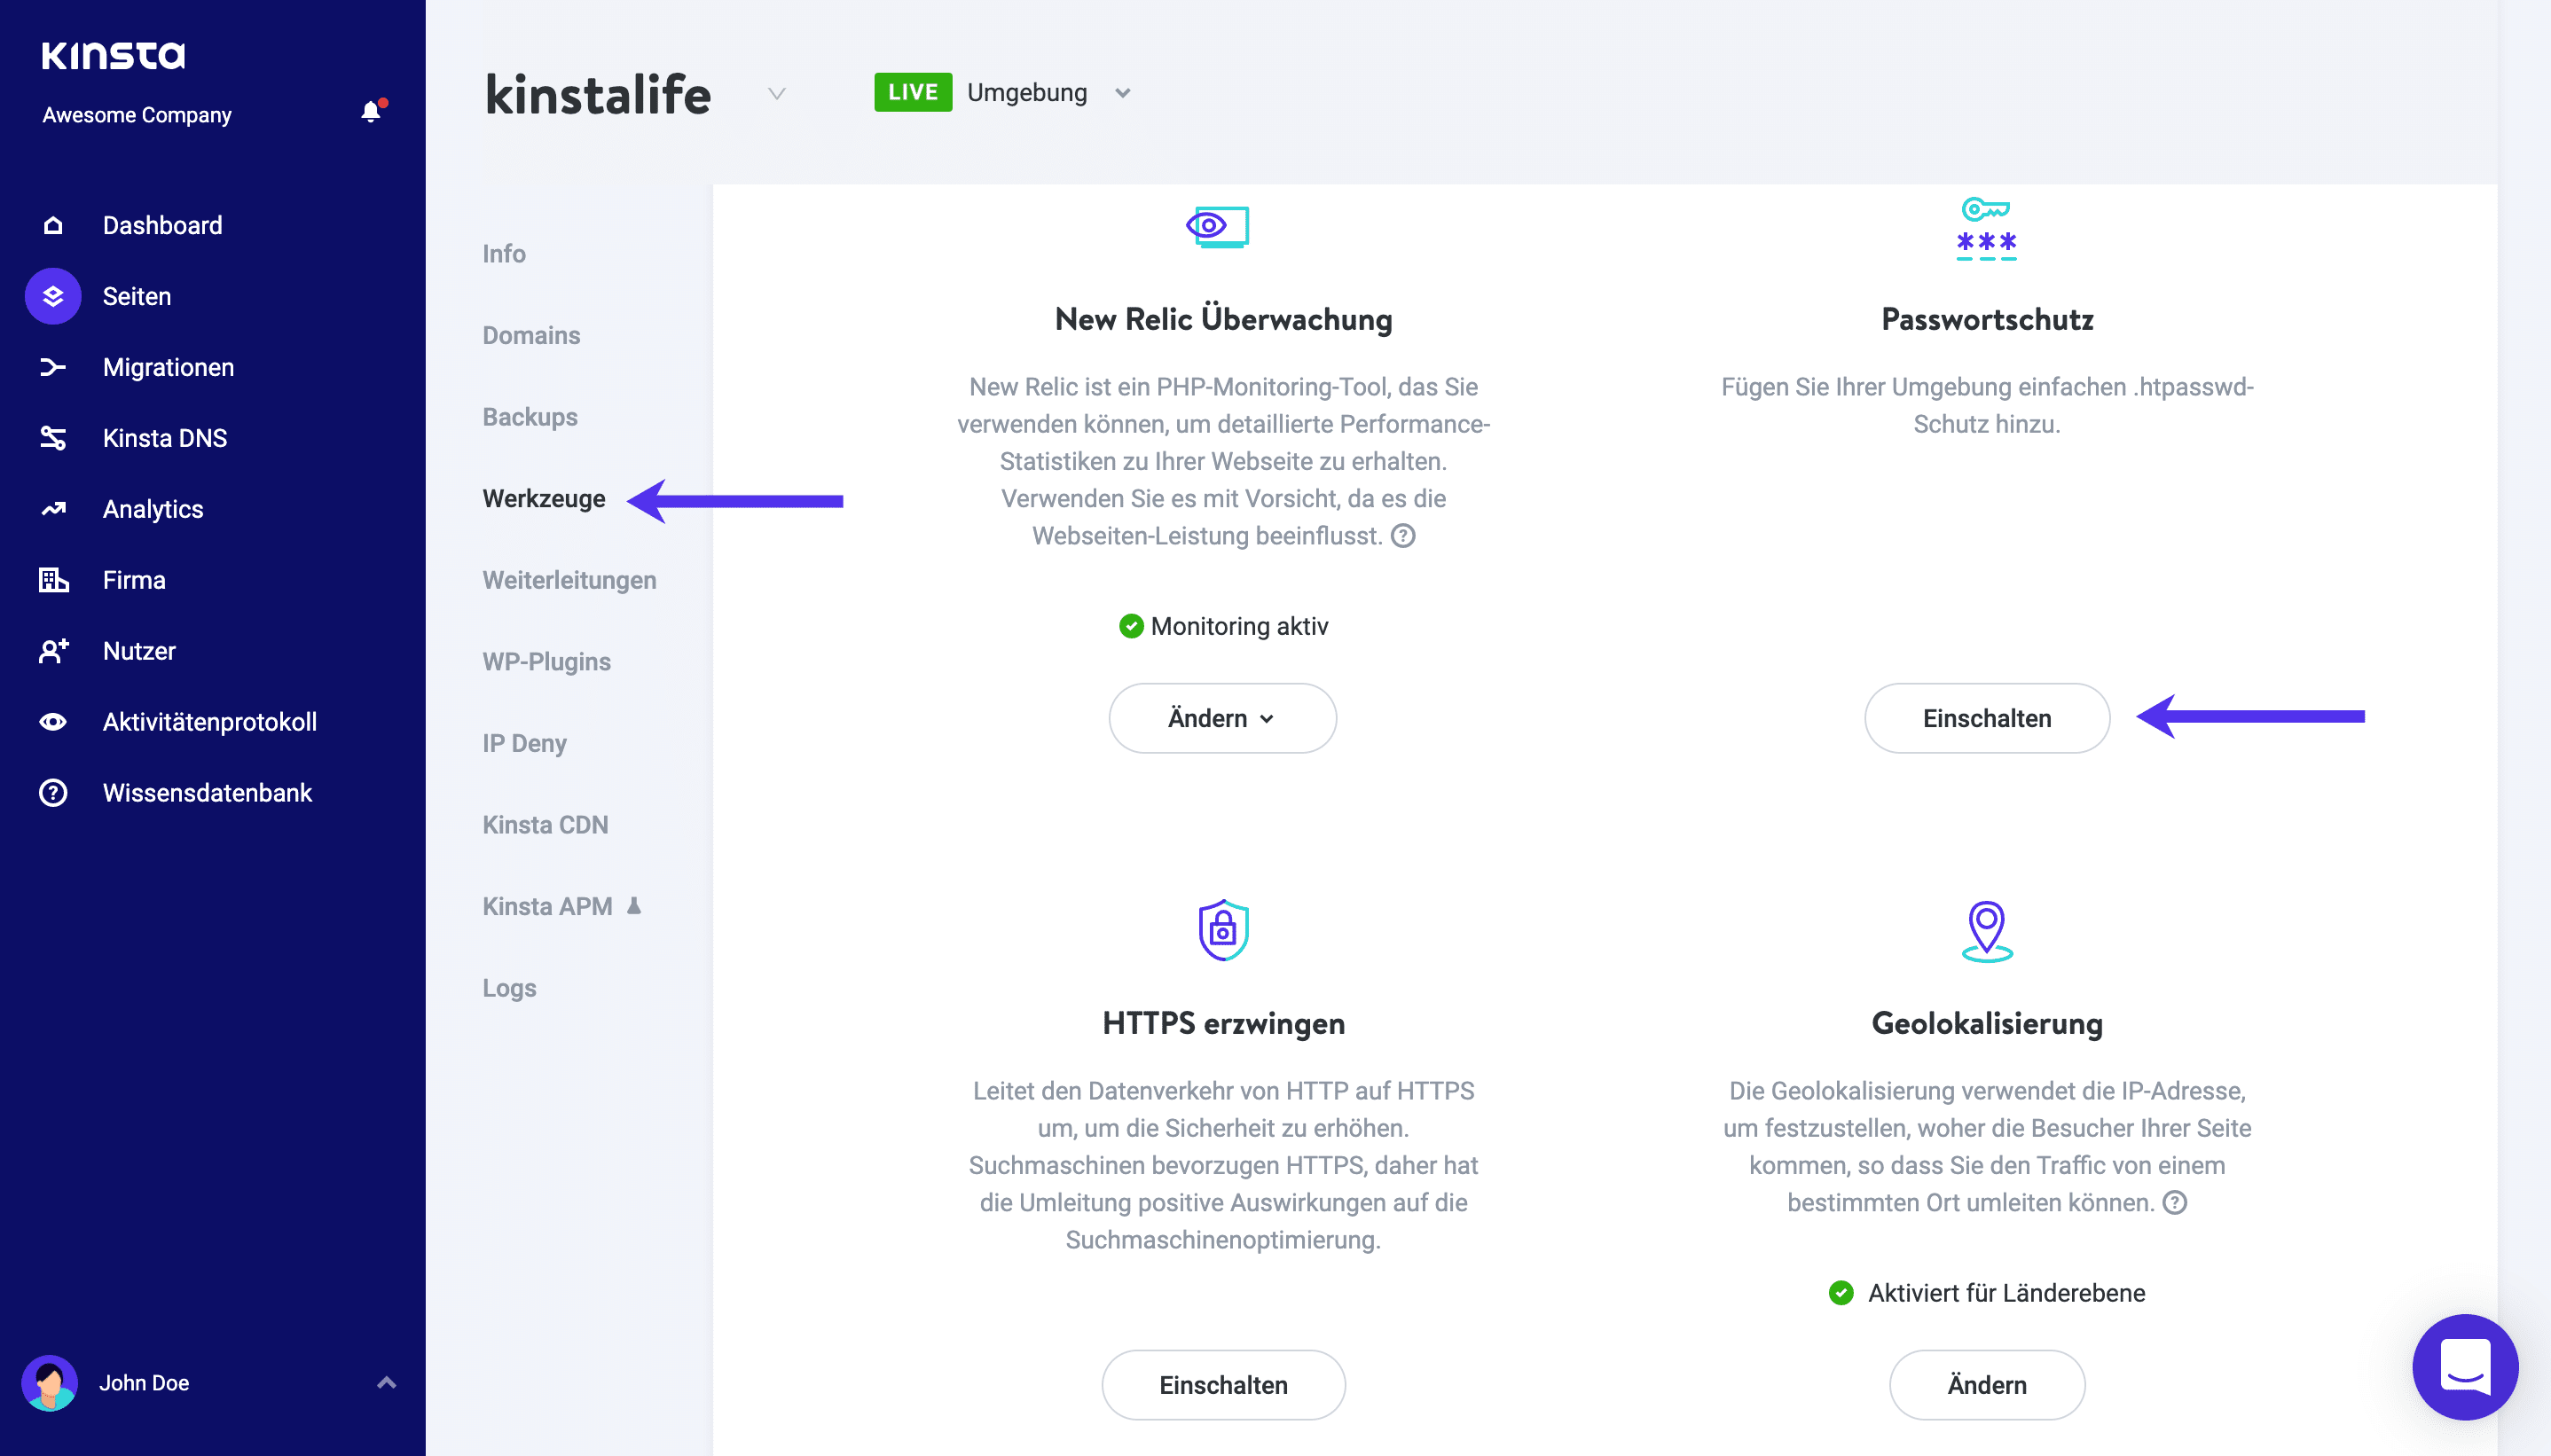Enable HTTPS erzwingen with the Einschalten button

(x=1222, y=1384)
